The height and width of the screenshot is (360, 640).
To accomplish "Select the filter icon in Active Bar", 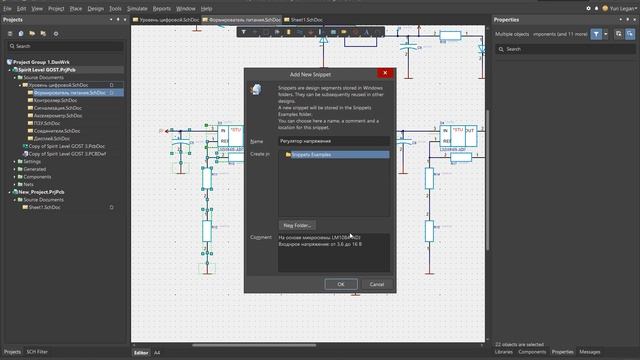I will [244, 32].
